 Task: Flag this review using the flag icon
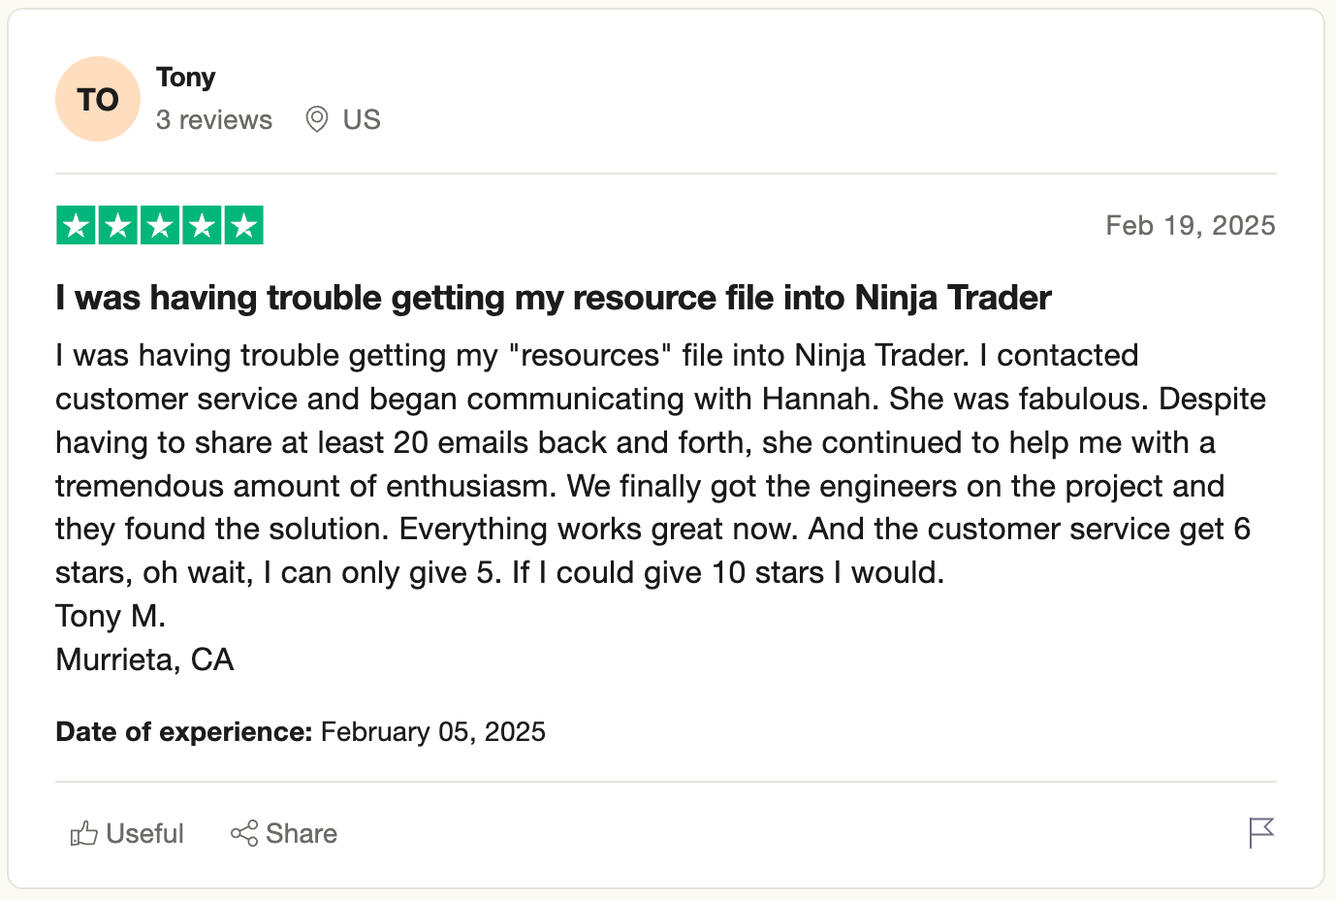pyautogui.click(x=1261, y=832)
